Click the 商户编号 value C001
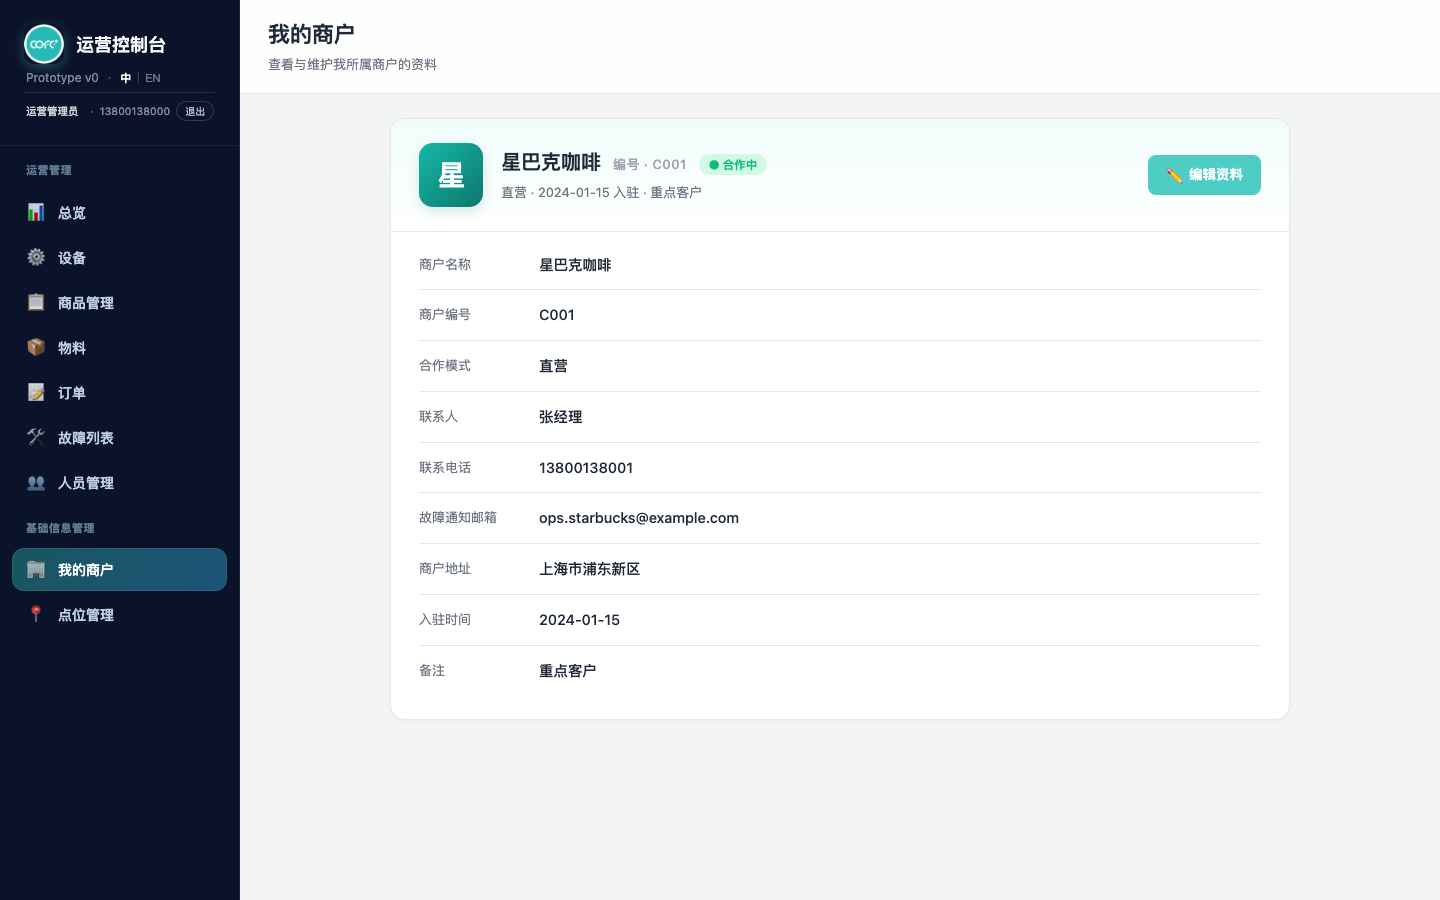1440x900 pixels. [557, 315]
